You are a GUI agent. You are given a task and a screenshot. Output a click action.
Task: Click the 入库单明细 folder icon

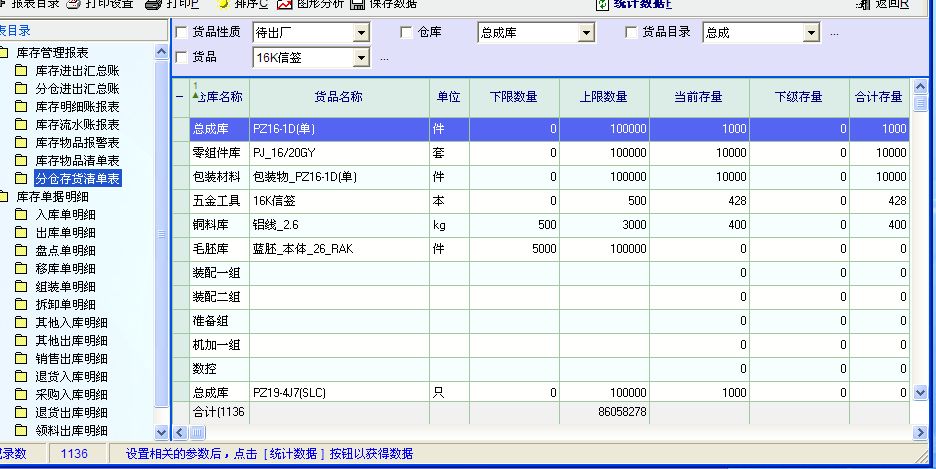click(x=21, y=214)
